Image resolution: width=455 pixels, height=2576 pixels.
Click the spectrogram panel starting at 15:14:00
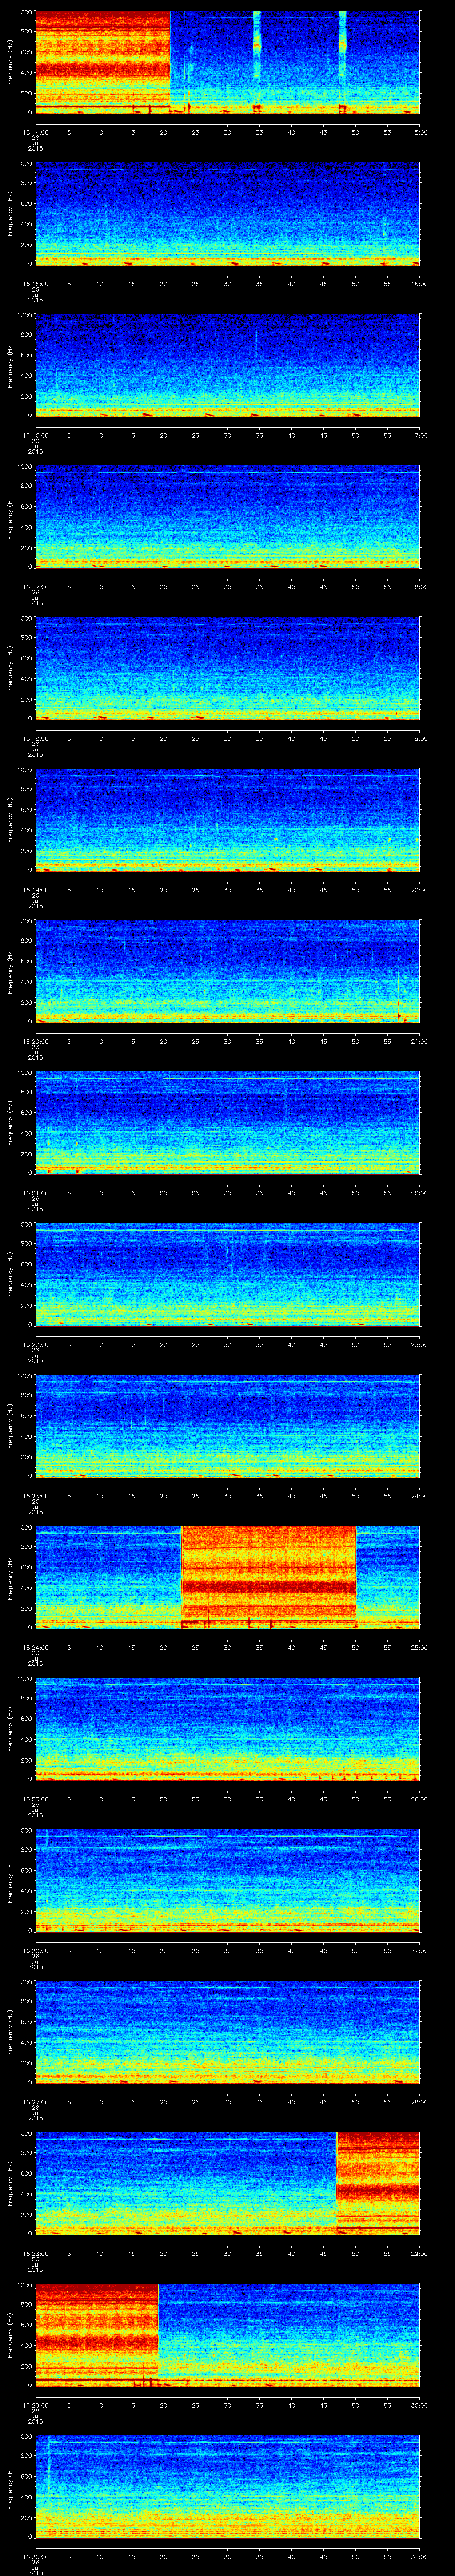coord(227,62)
